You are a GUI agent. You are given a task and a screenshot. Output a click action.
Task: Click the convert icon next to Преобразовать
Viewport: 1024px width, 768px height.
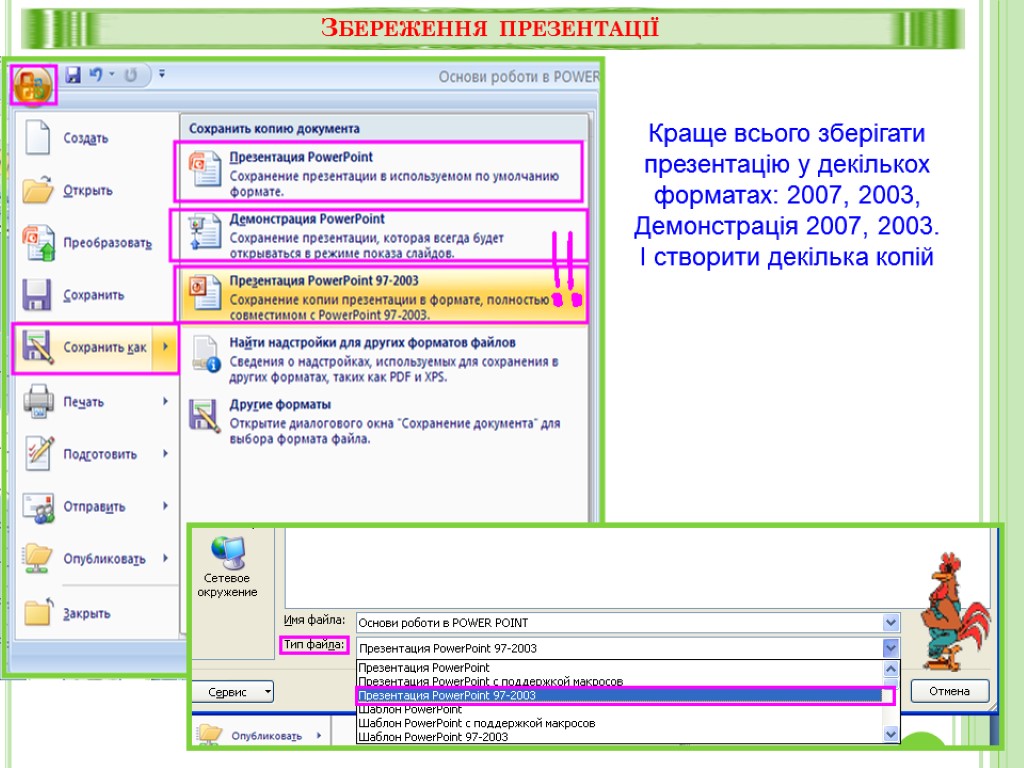coord(38,242)
